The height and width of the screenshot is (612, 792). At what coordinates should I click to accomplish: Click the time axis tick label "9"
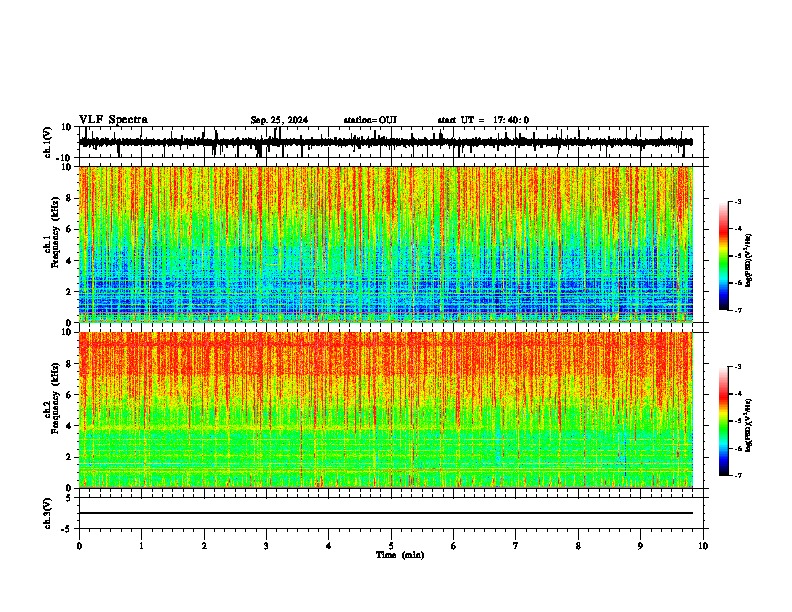(x=640, y=546)
